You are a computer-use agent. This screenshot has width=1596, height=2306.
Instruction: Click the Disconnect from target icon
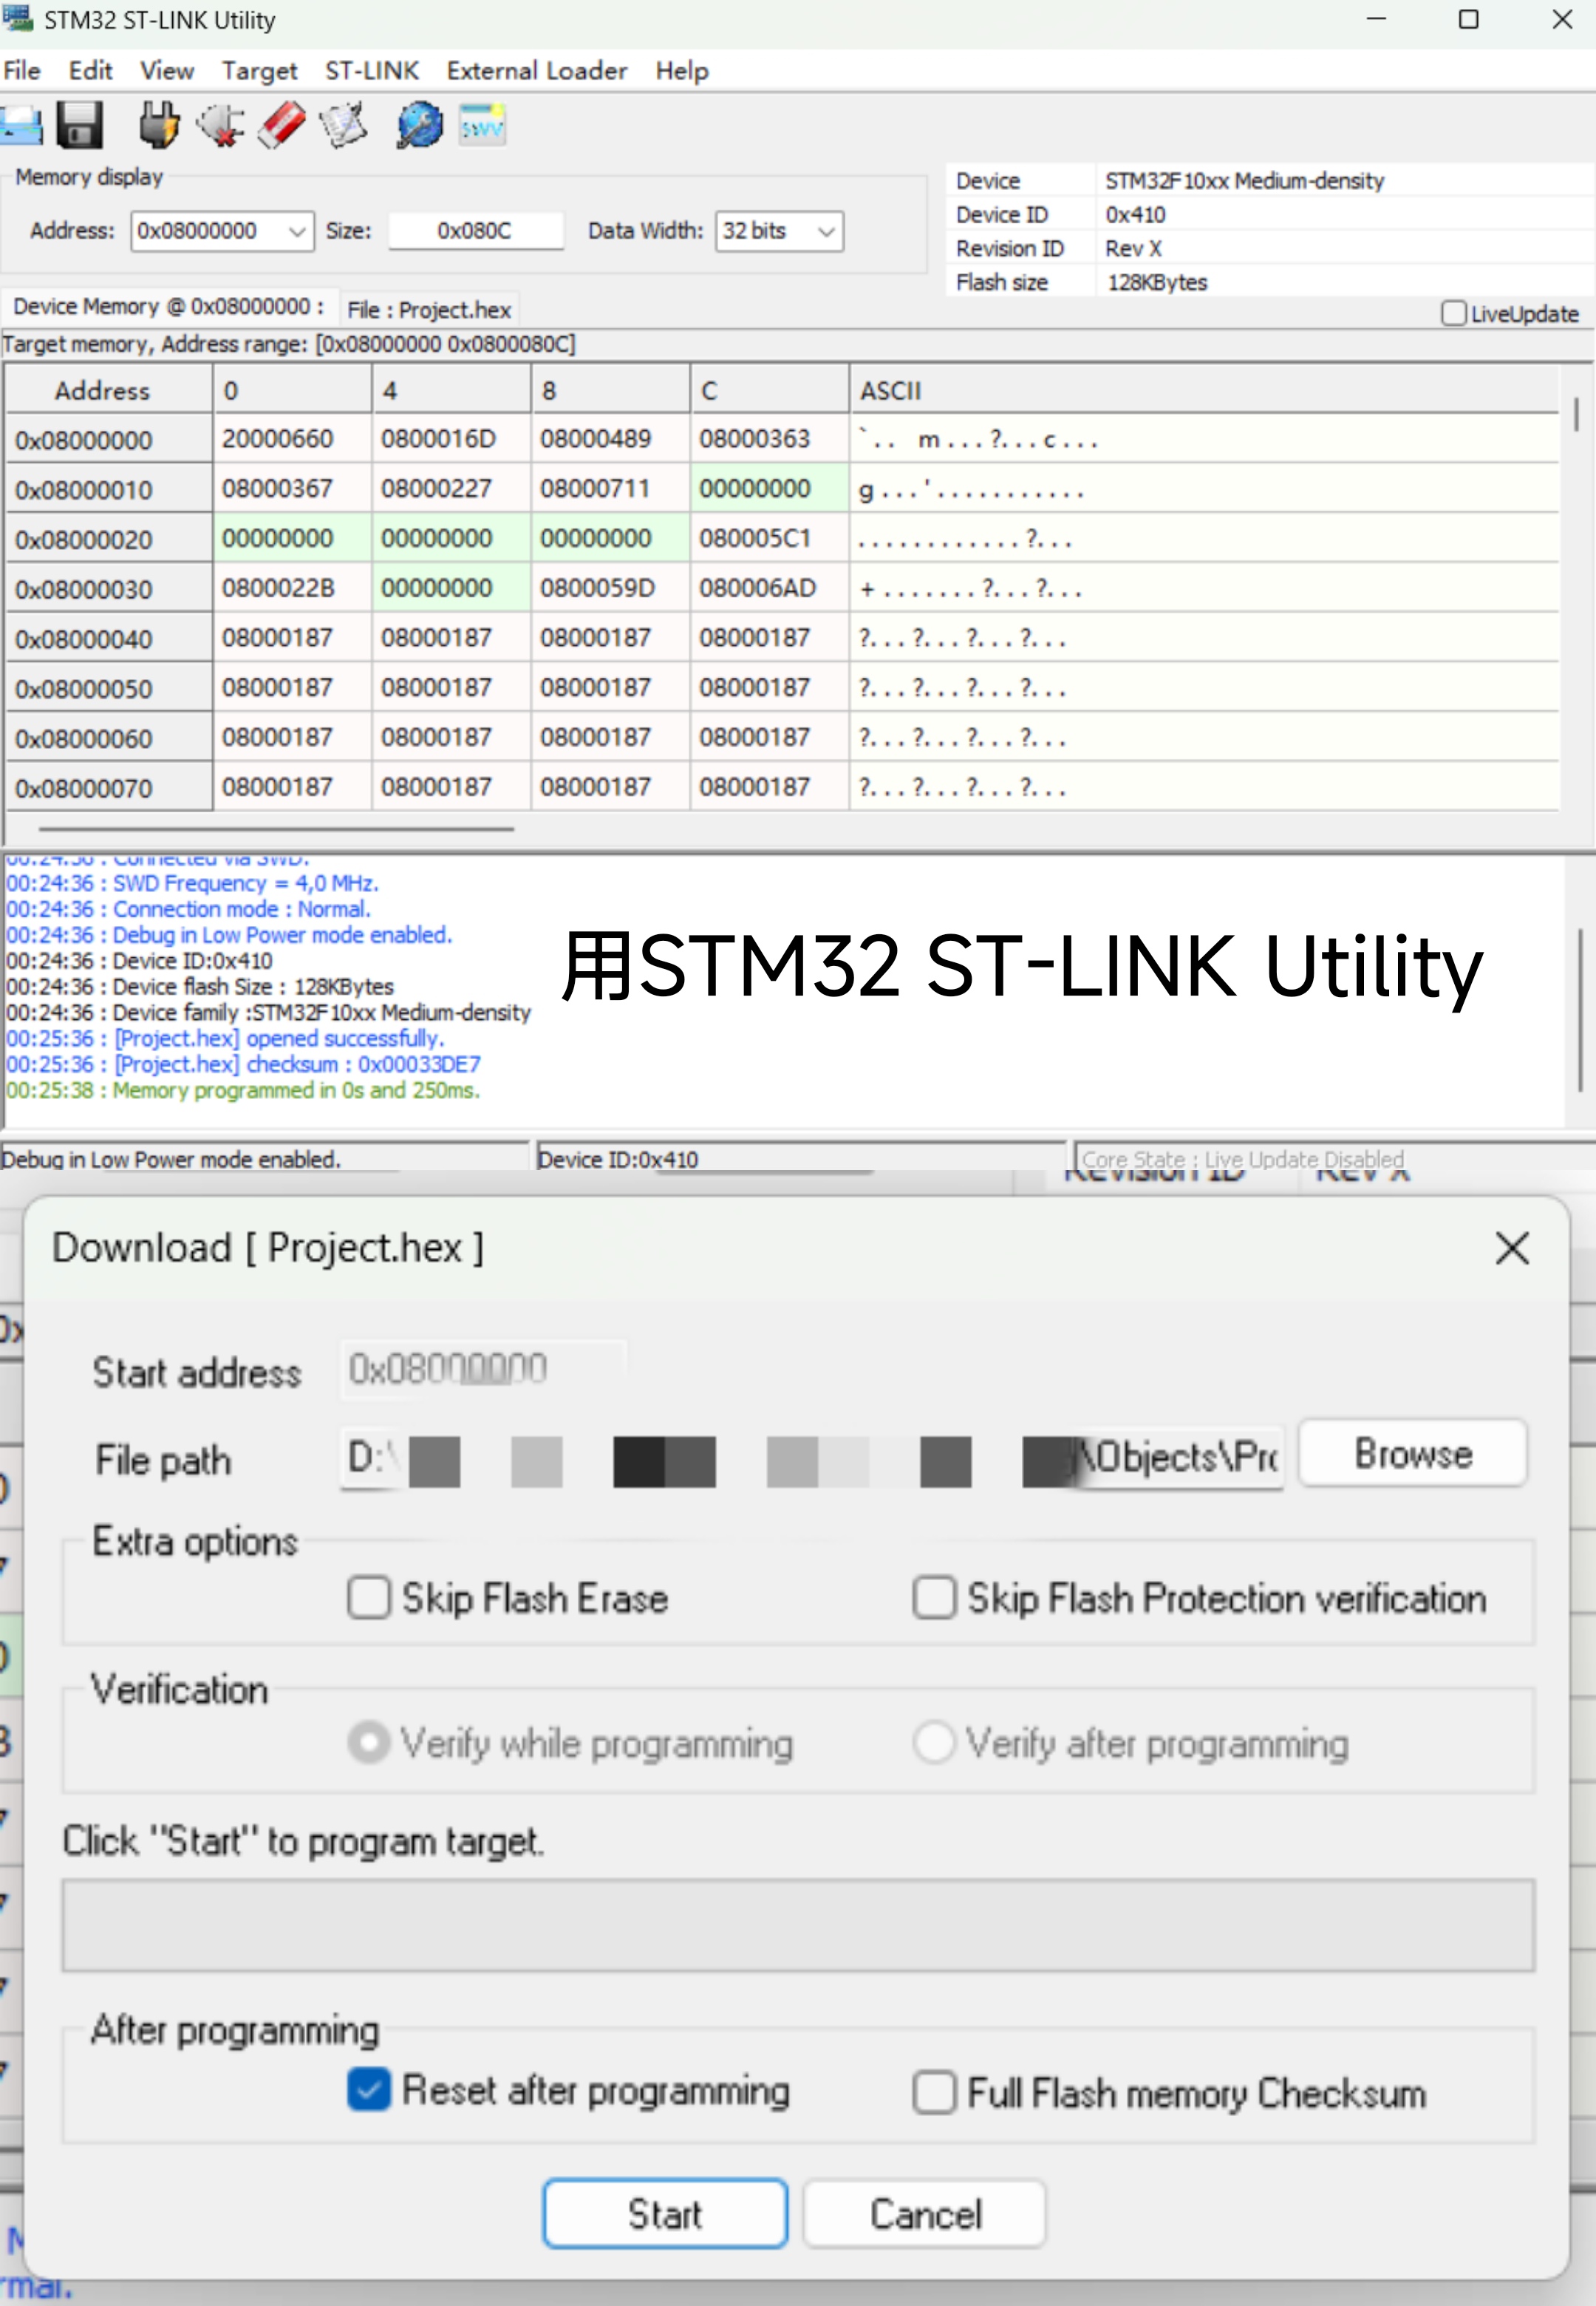tap(220, 126)
